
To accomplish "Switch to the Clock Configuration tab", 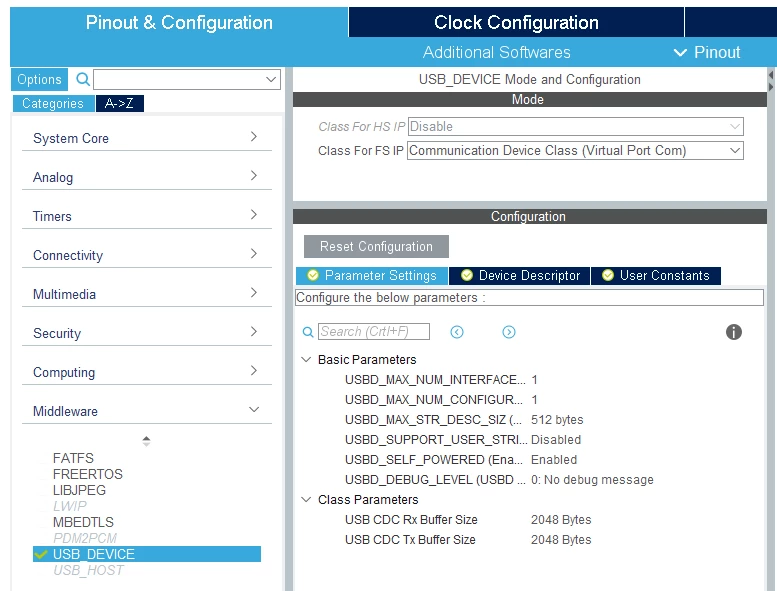I will [x=516, y=22].
